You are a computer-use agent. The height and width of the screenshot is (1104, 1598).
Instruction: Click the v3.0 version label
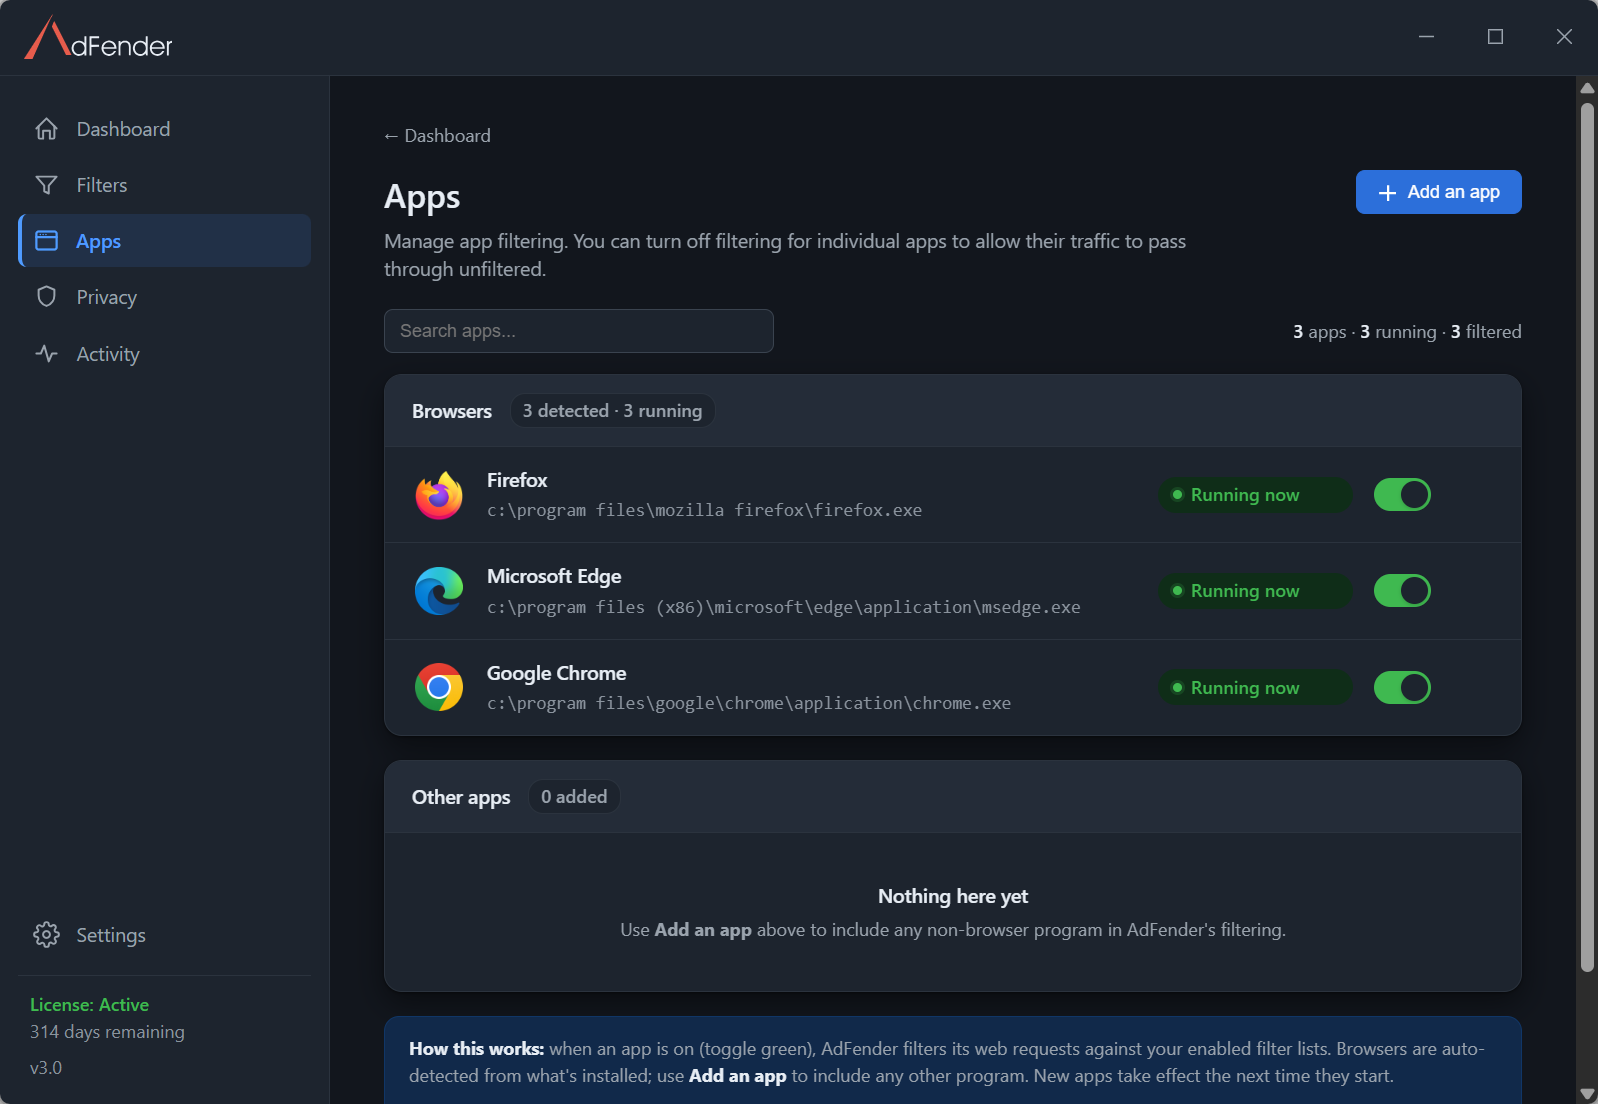point(46,1068)
